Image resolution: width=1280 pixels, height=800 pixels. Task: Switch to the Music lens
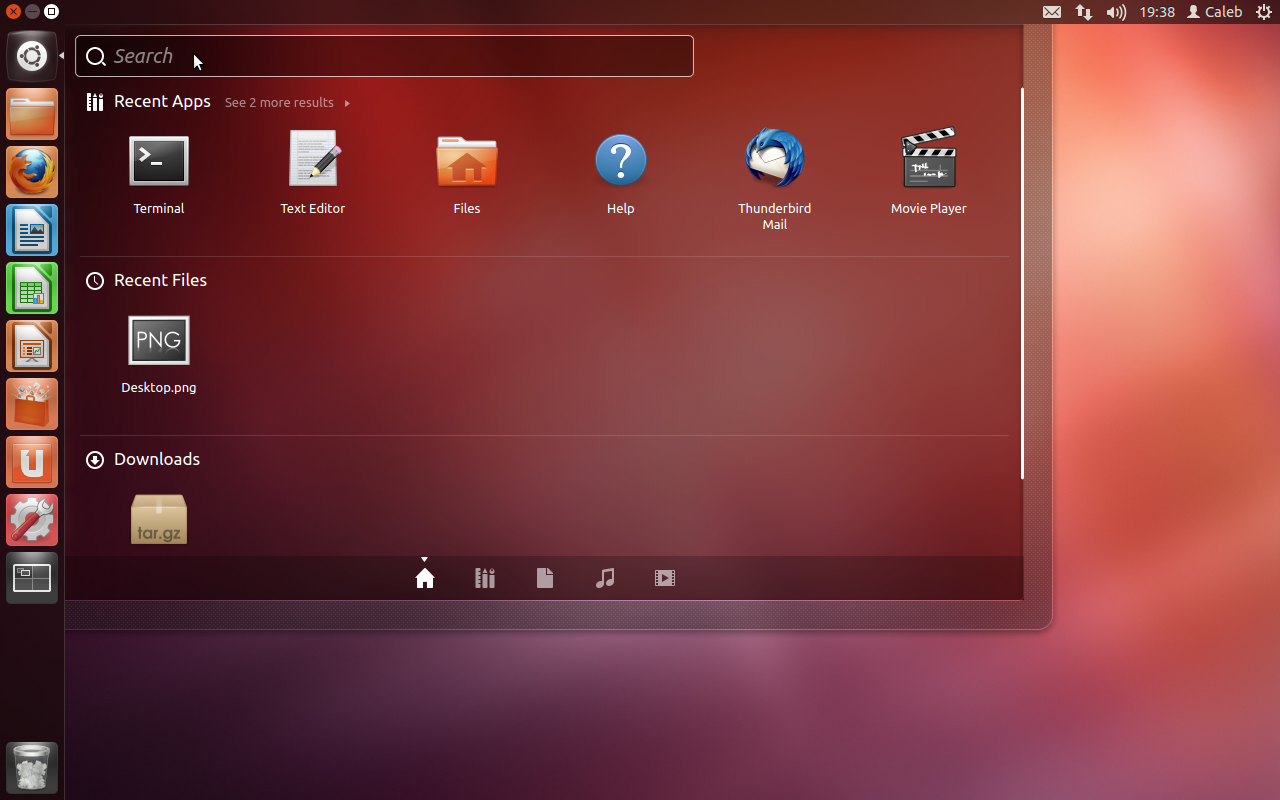coord(605,578)
